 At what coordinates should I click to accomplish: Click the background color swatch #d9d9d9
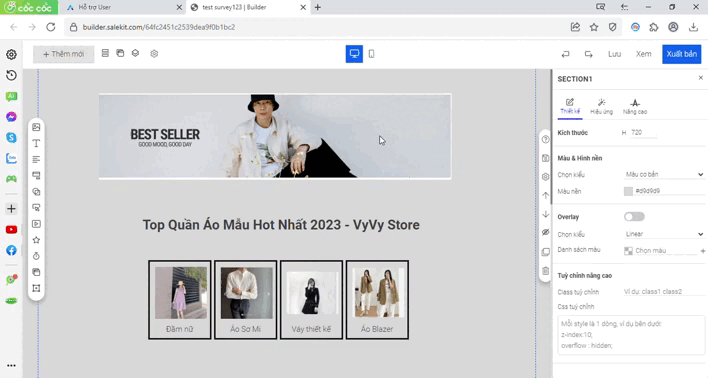click(628, 191)
